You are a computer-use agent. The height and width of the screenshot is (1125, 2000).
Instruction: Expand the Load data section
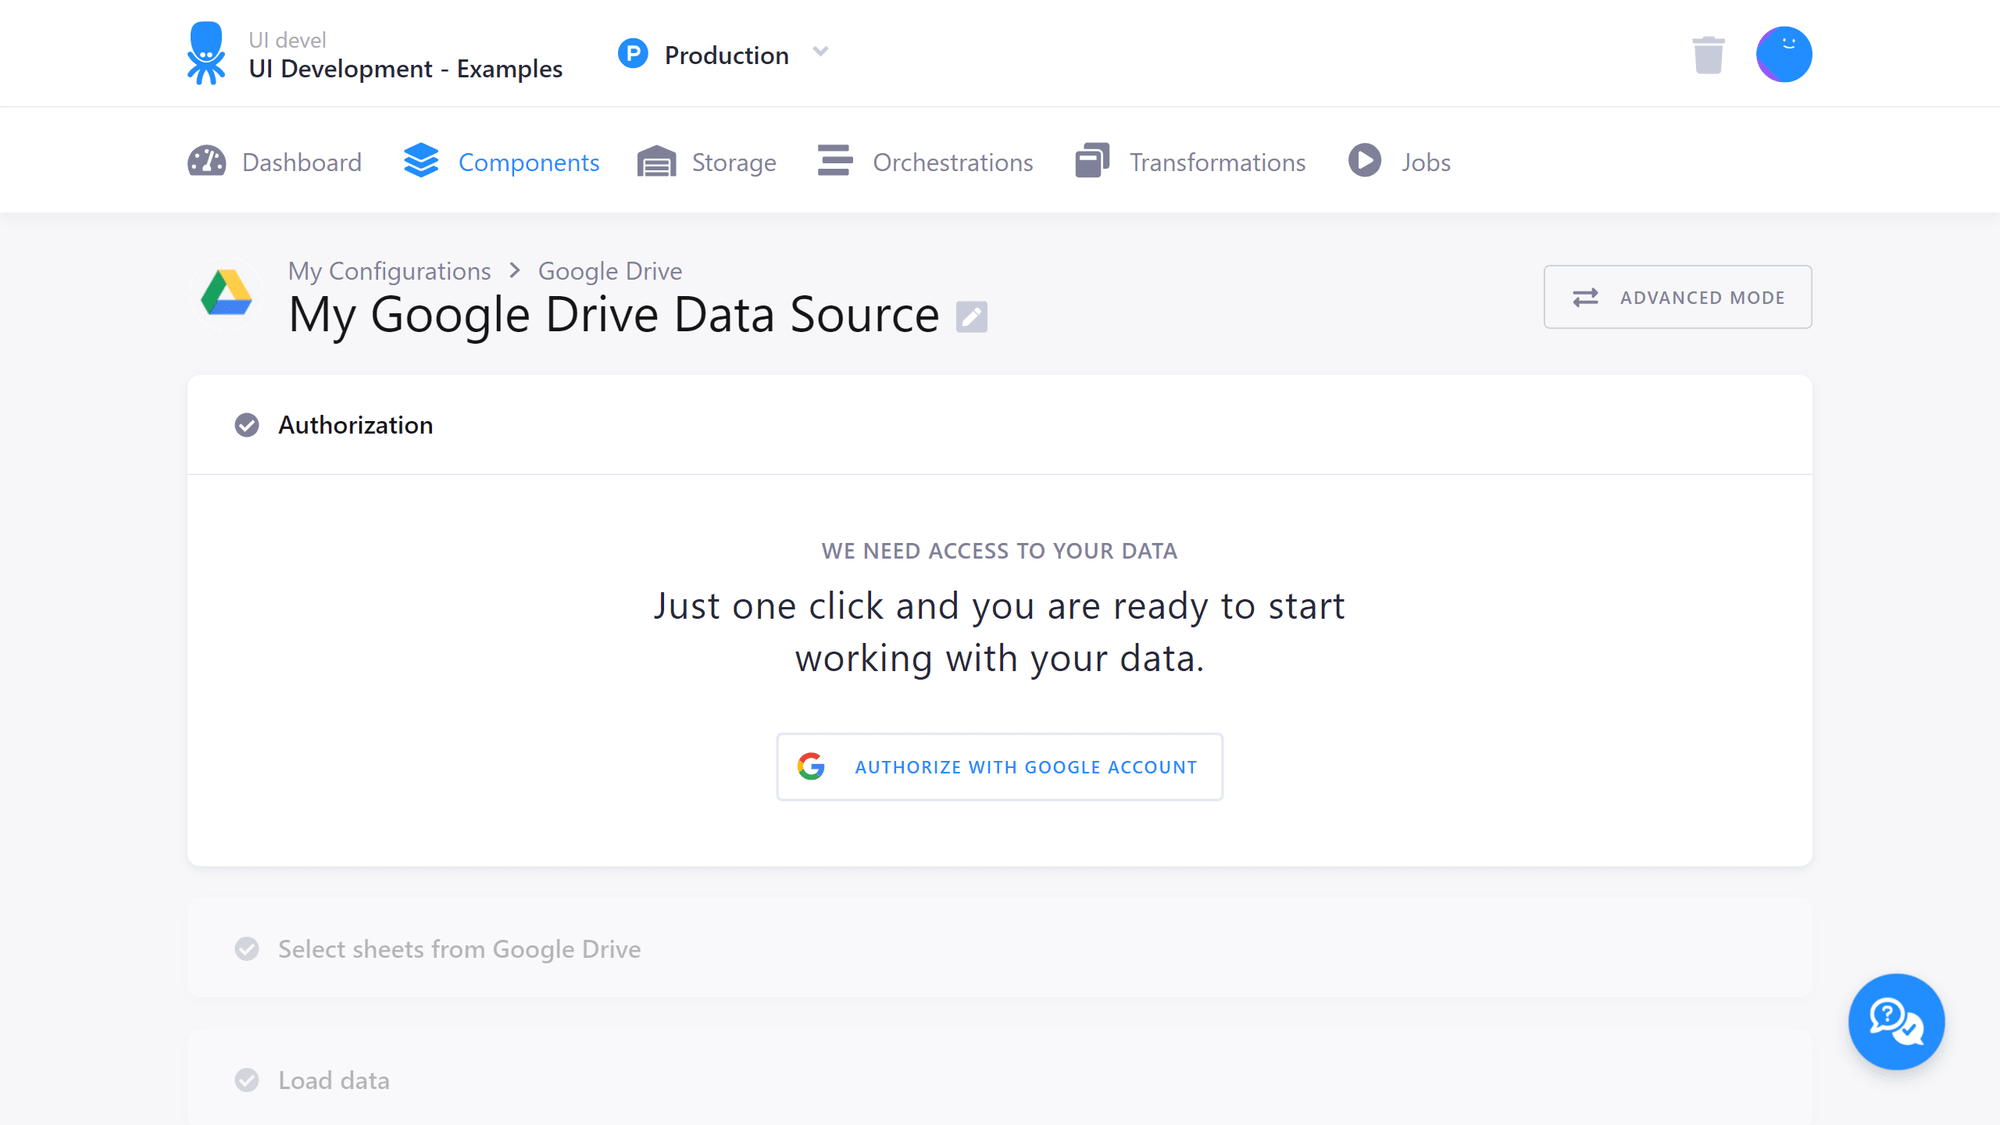333,1080
